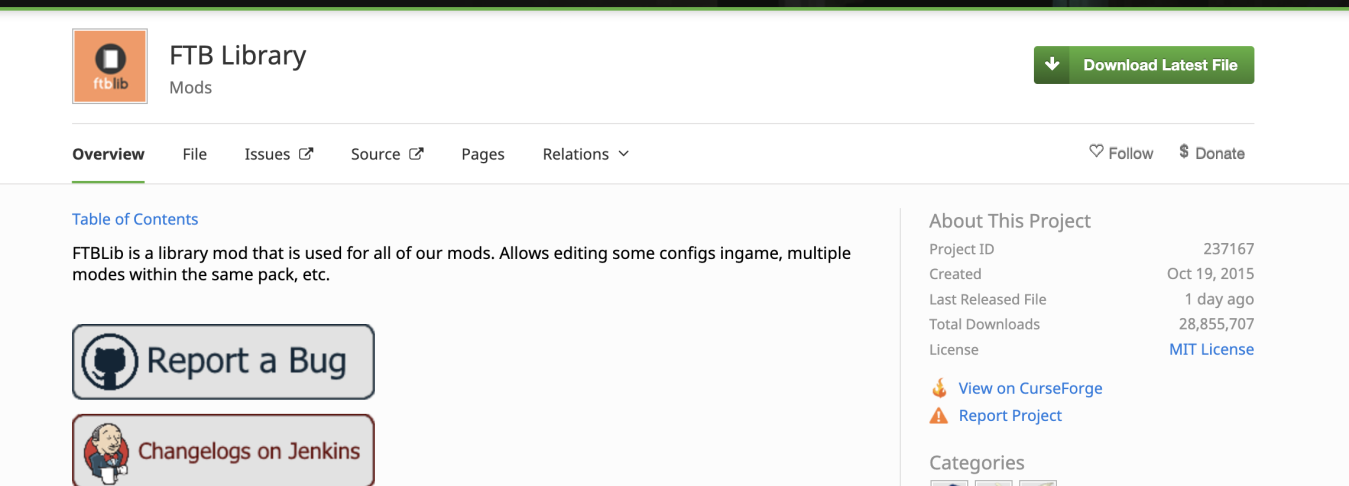Click the About This Project heading

1010,221
